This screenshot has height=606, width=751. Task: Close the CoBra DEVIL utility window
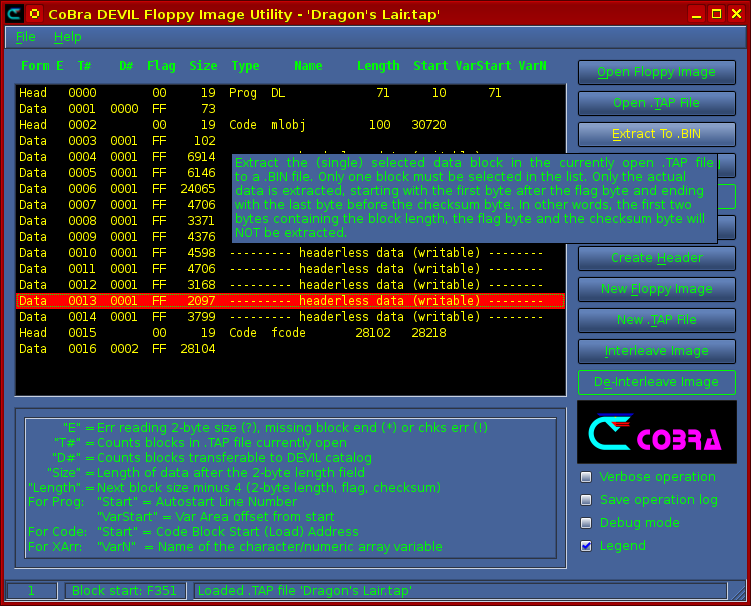coord(735,14)
